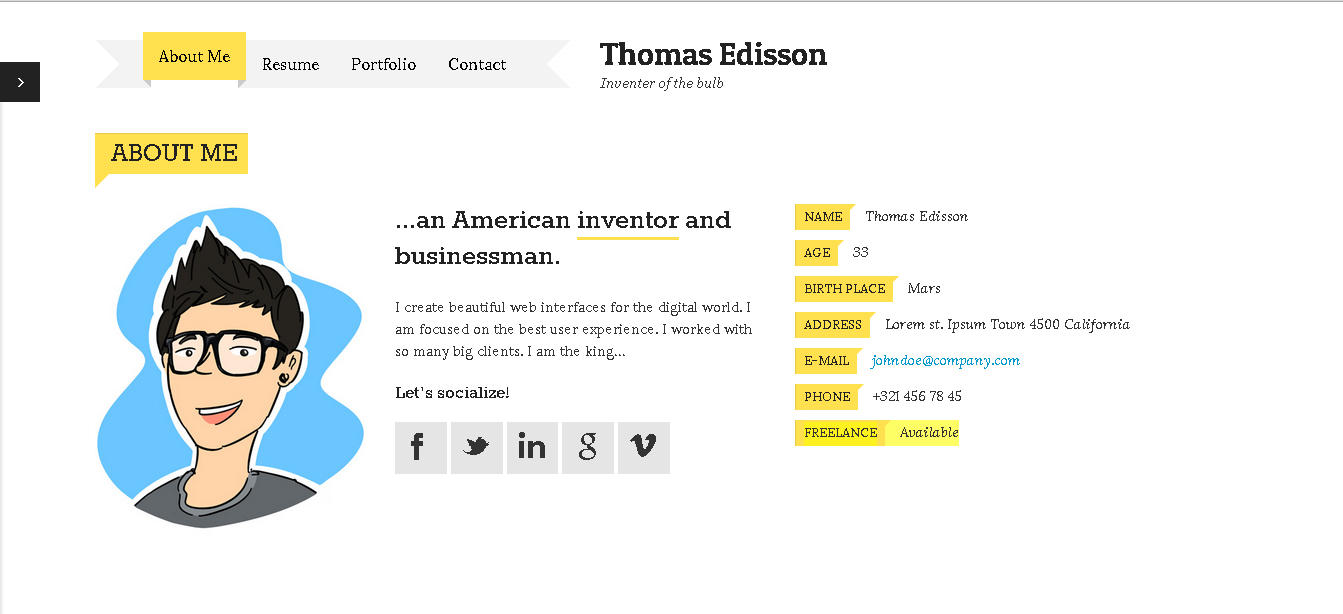1343x614 pixels.
Task: Open the Google Plus icon
Action: pos(588,447)
